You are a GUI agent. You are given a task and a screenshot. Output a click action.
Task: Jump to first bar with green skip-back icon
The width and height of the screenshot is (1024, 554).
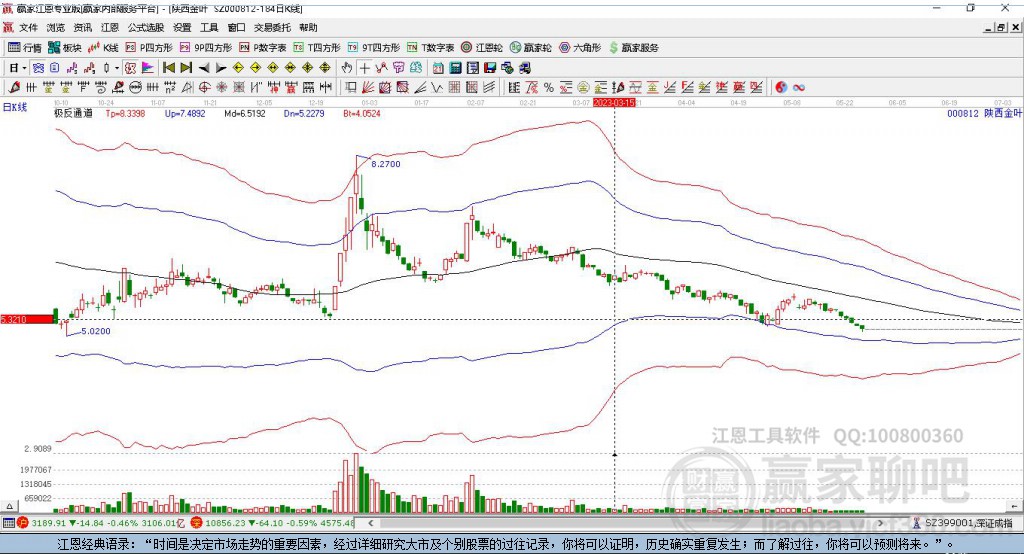coord(168,68)
